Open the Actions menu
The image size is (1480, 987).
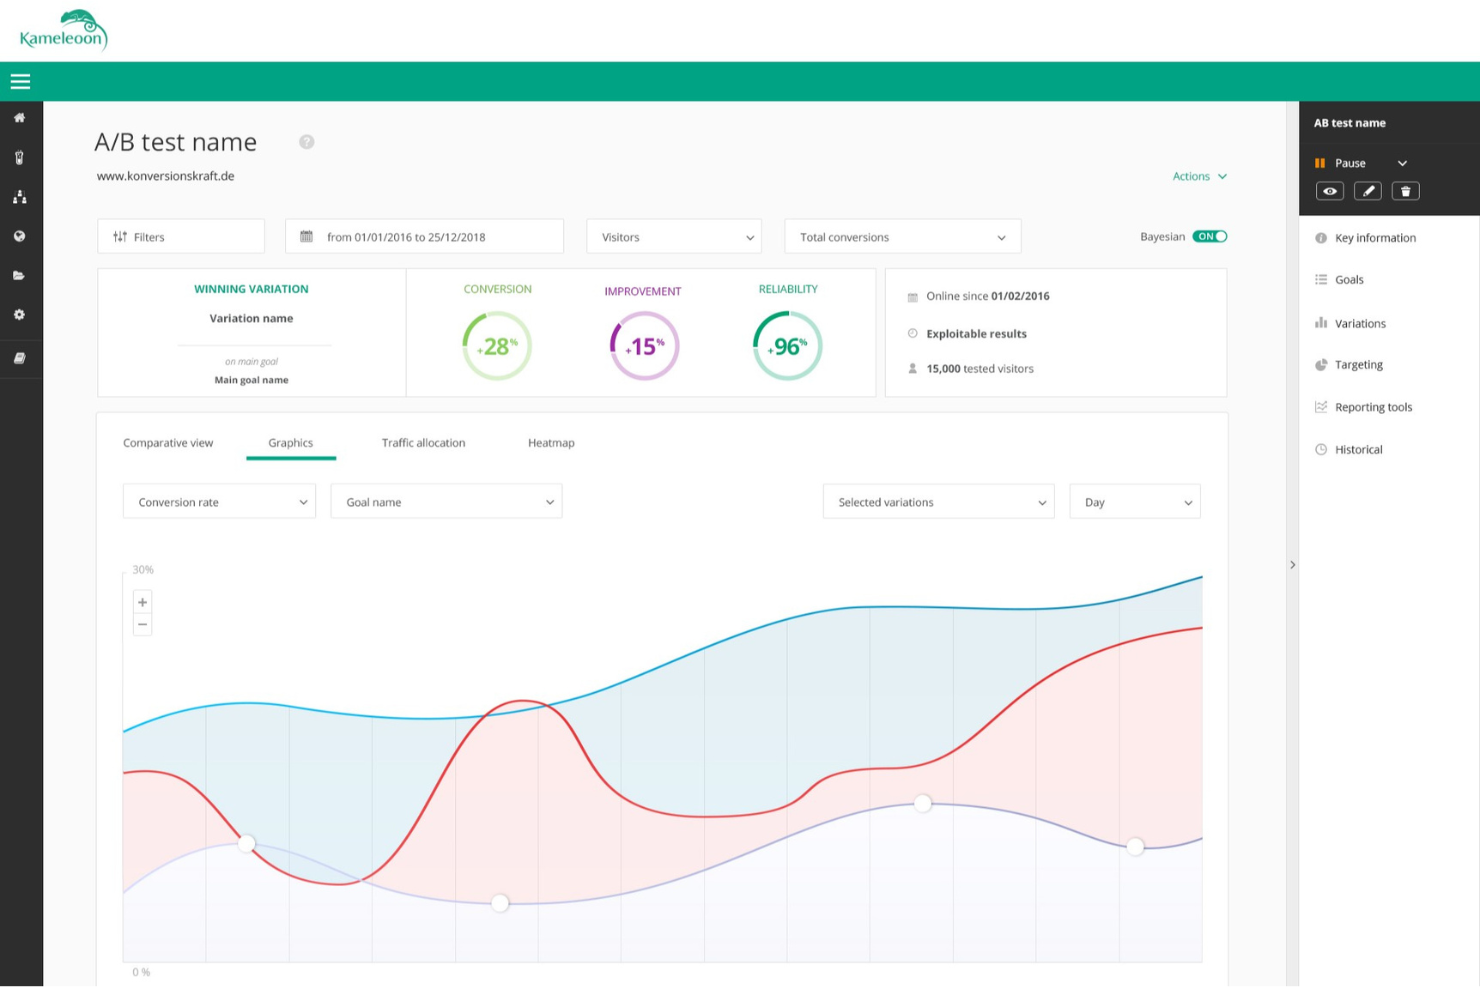click(x=1199, y=176)
